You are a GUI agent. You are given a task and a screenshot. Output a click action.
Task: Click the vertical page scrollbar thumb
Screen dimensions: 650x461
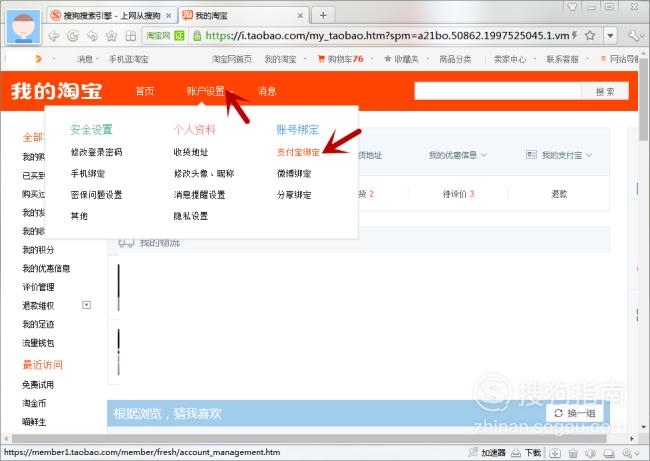click(643, 99)
